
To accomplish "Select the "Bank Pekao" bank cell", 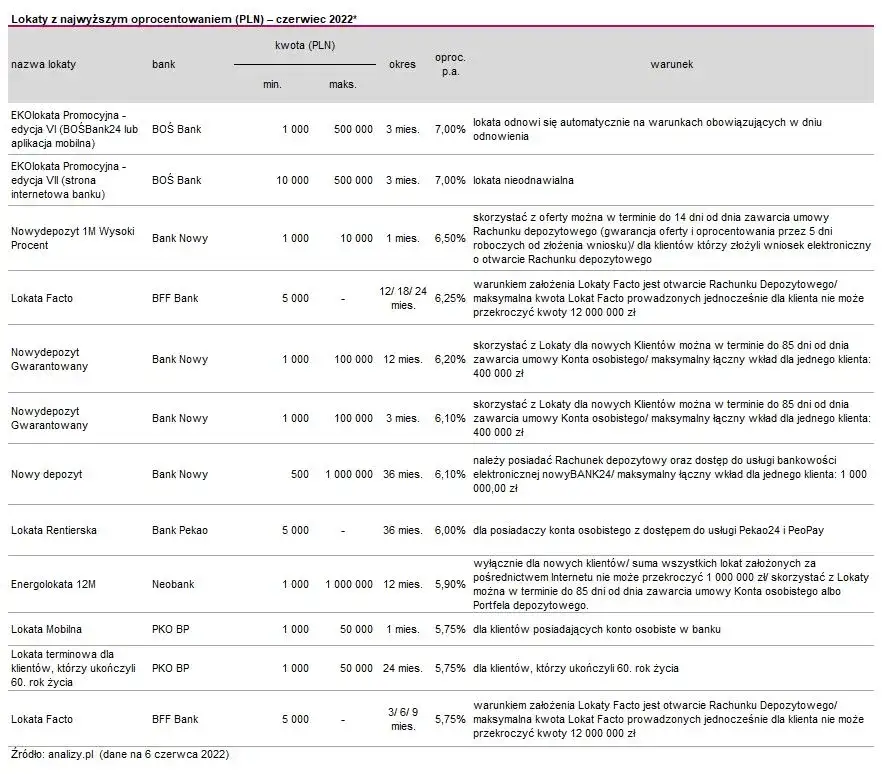I will [179, 530].
